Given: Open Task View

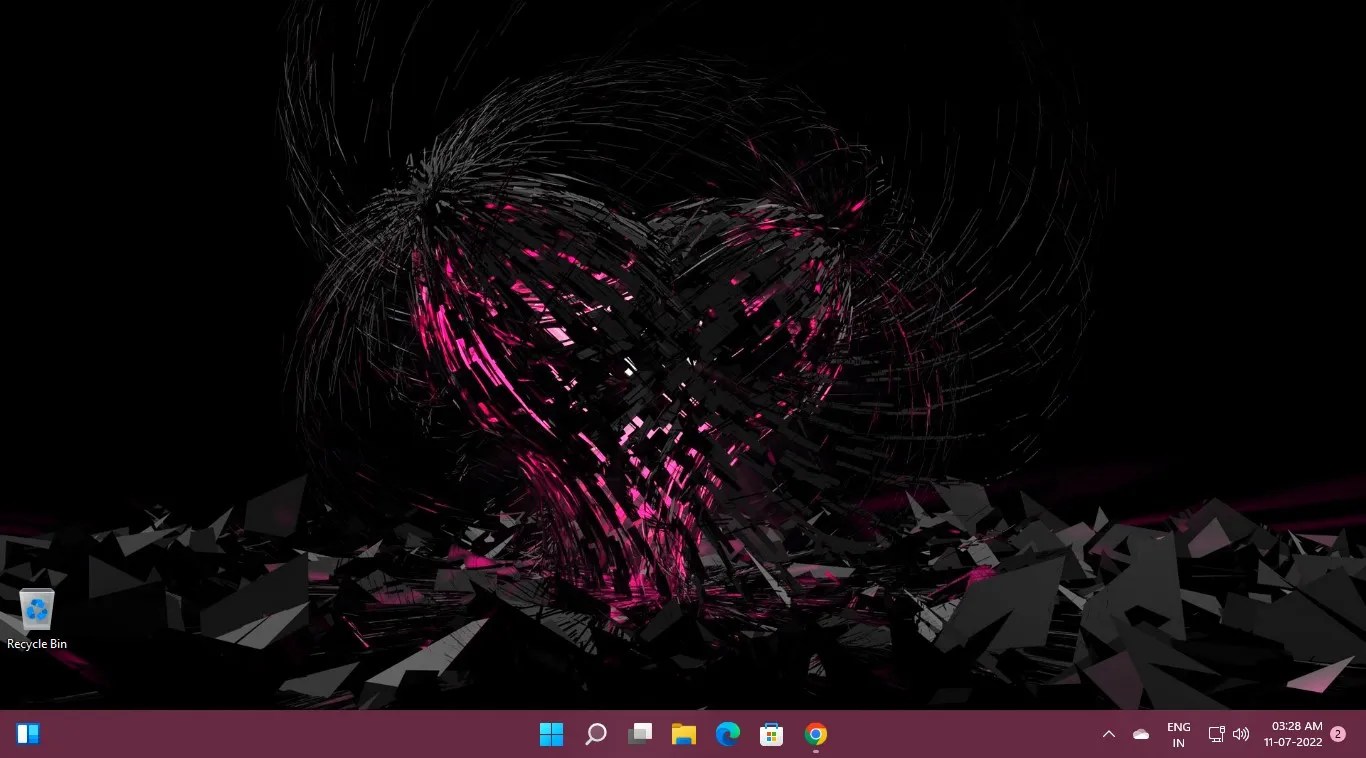Looking at the screenshot, I should [x=640, y=734].
